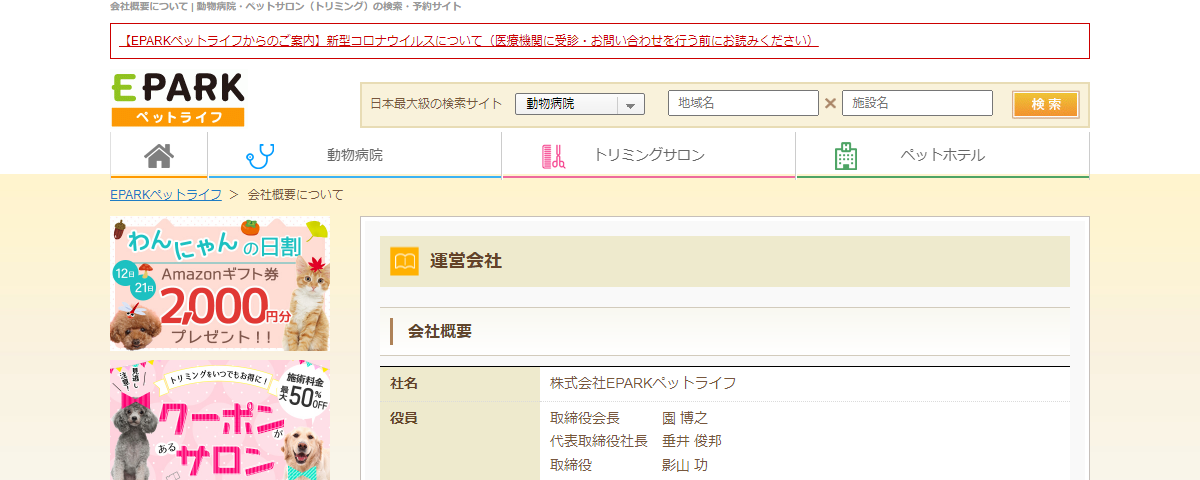Click the 株式会社EPARKペットライフ company name cell
This screenshot has height=480, width=1200.
pyautogui.click(x=643, y=383)
